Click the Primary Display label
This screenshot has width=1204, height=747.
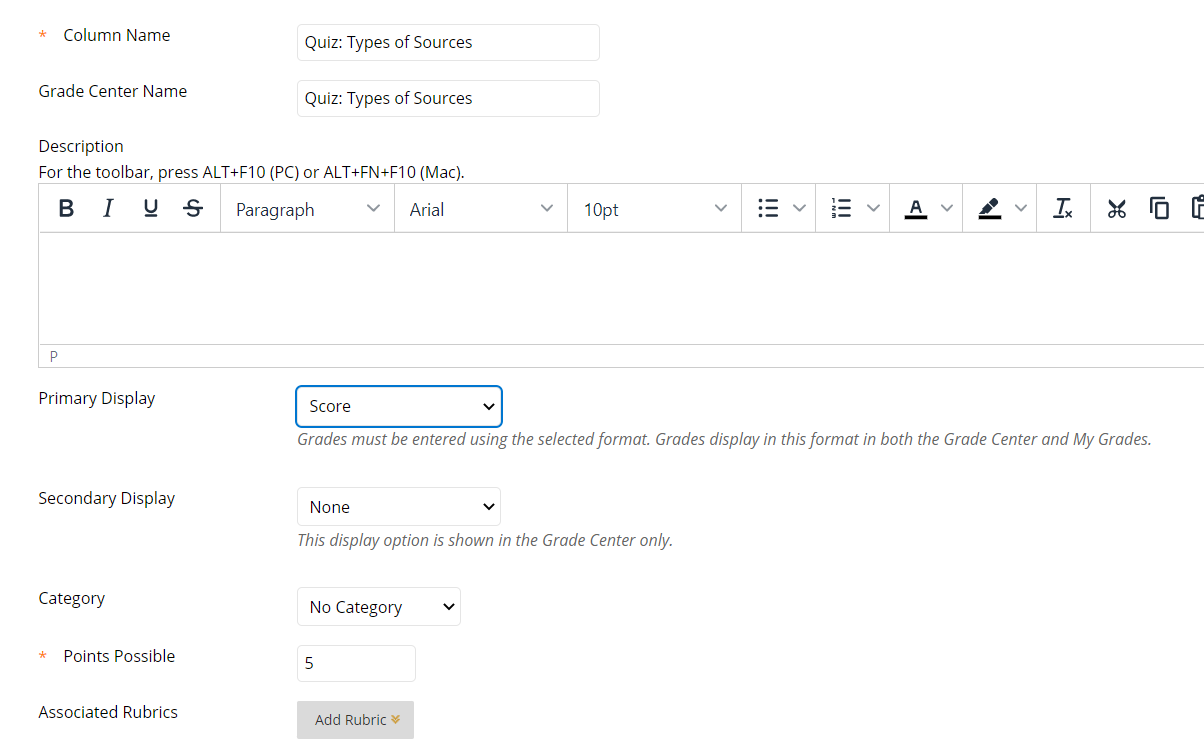click(x=97, y=398)
